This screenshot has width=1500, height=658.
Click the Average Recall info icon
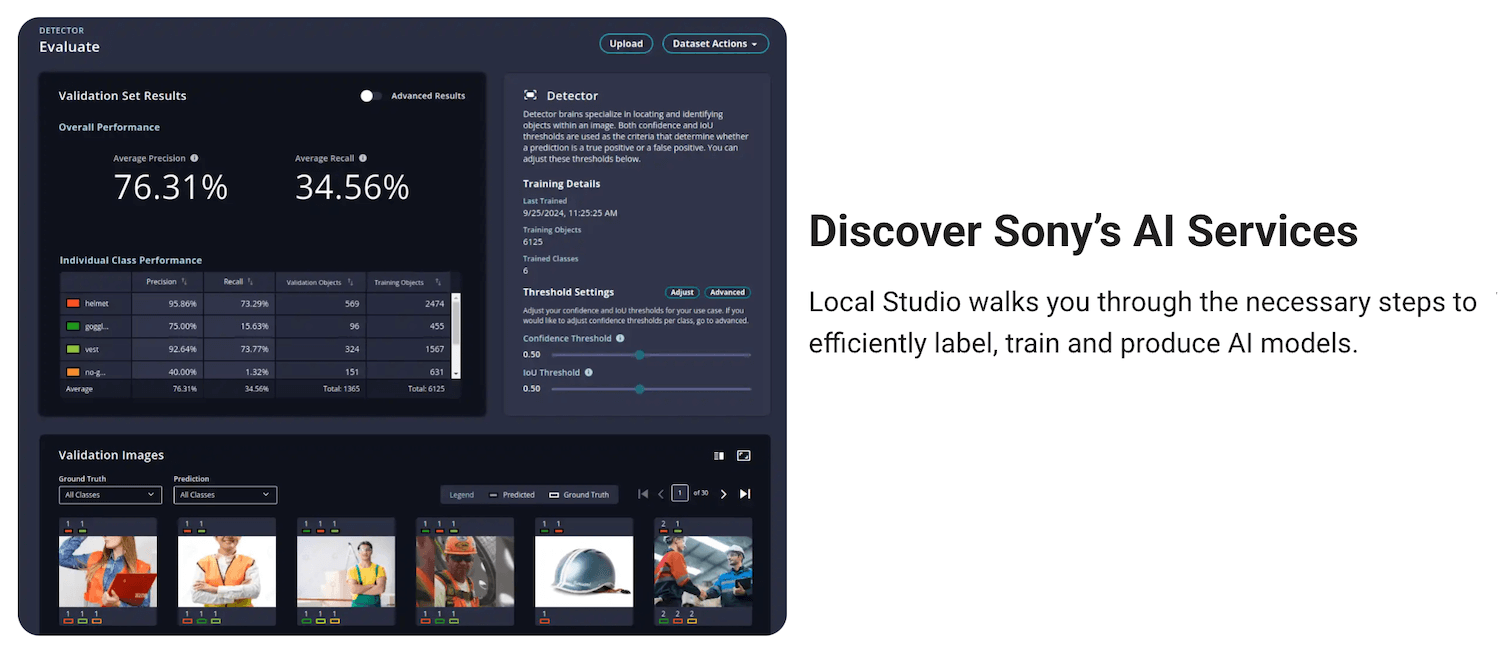click(363, 158)
